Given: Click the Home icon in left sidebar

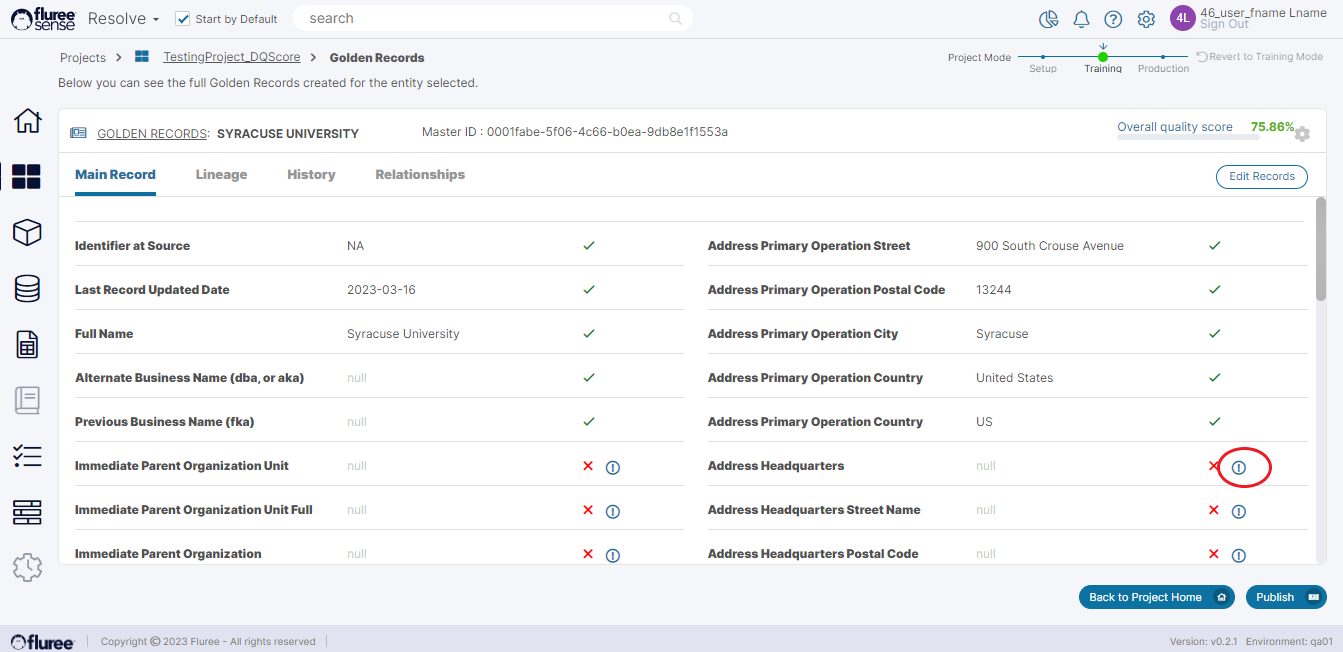Looking at the screenshot, I should pyautogui.click(x=27, y=121).
